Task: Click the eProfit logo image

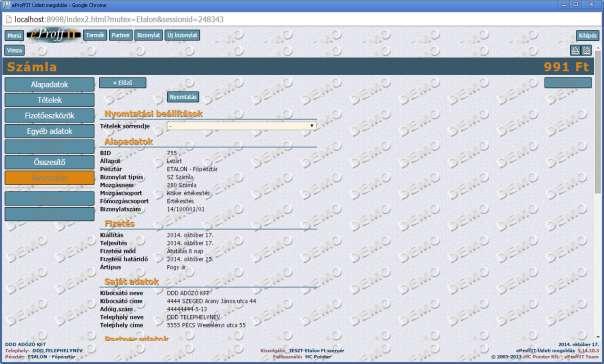Action: [54, 35]
